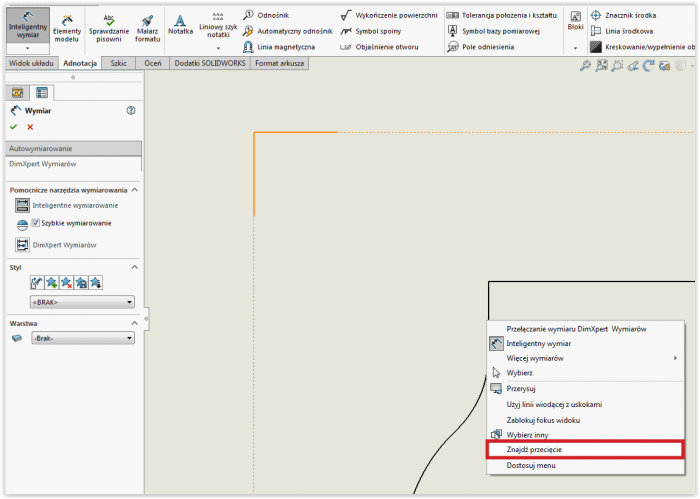Viewport: 700px width, 499px height.
Task: Collapse Pomocnicze narzędzia wymiarowania section
Action: (x=135, y=190)
